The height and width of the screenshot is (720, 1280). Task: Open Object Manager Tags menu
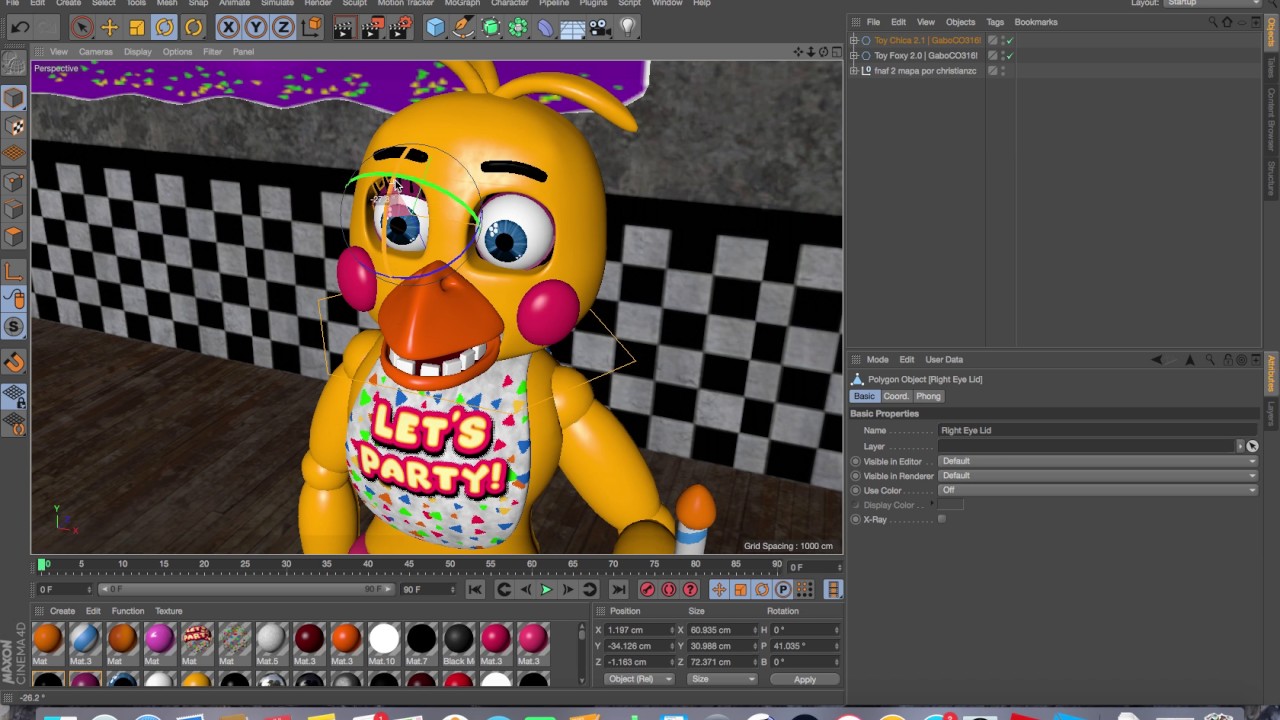click(x=995, y=22)
